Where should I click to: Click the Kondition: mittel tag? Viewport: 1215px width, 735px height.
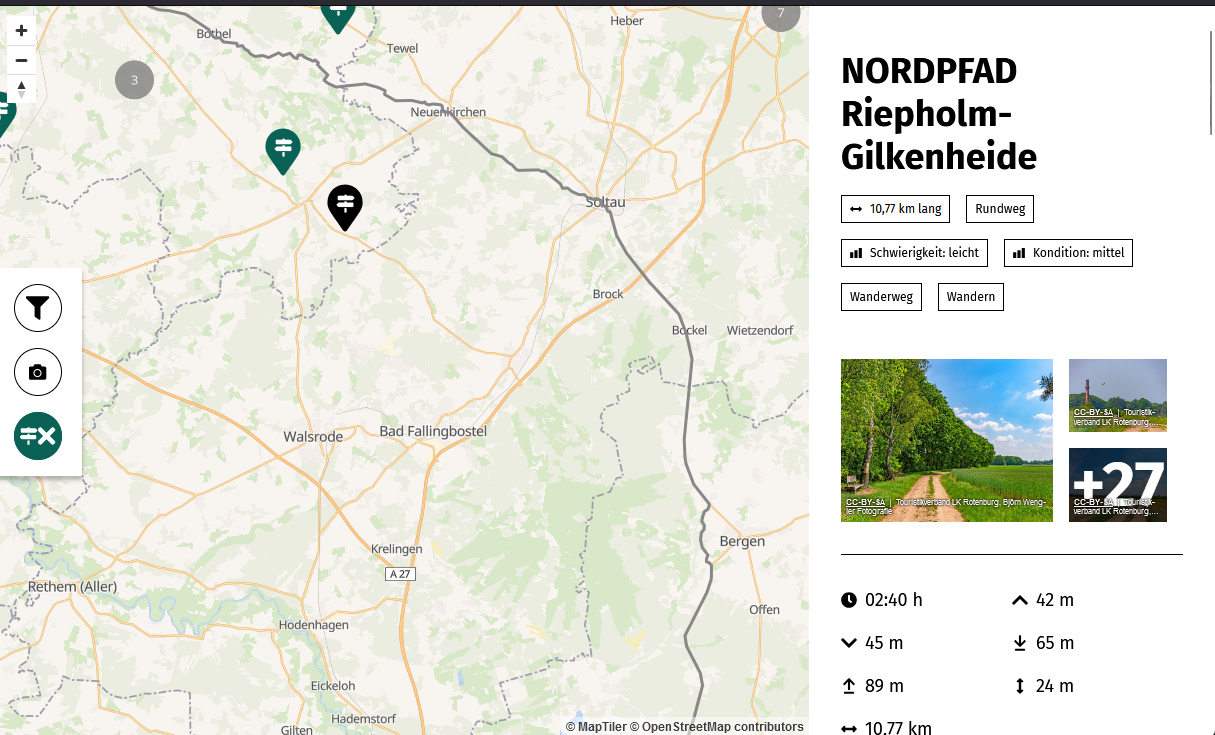point(1068,253)
